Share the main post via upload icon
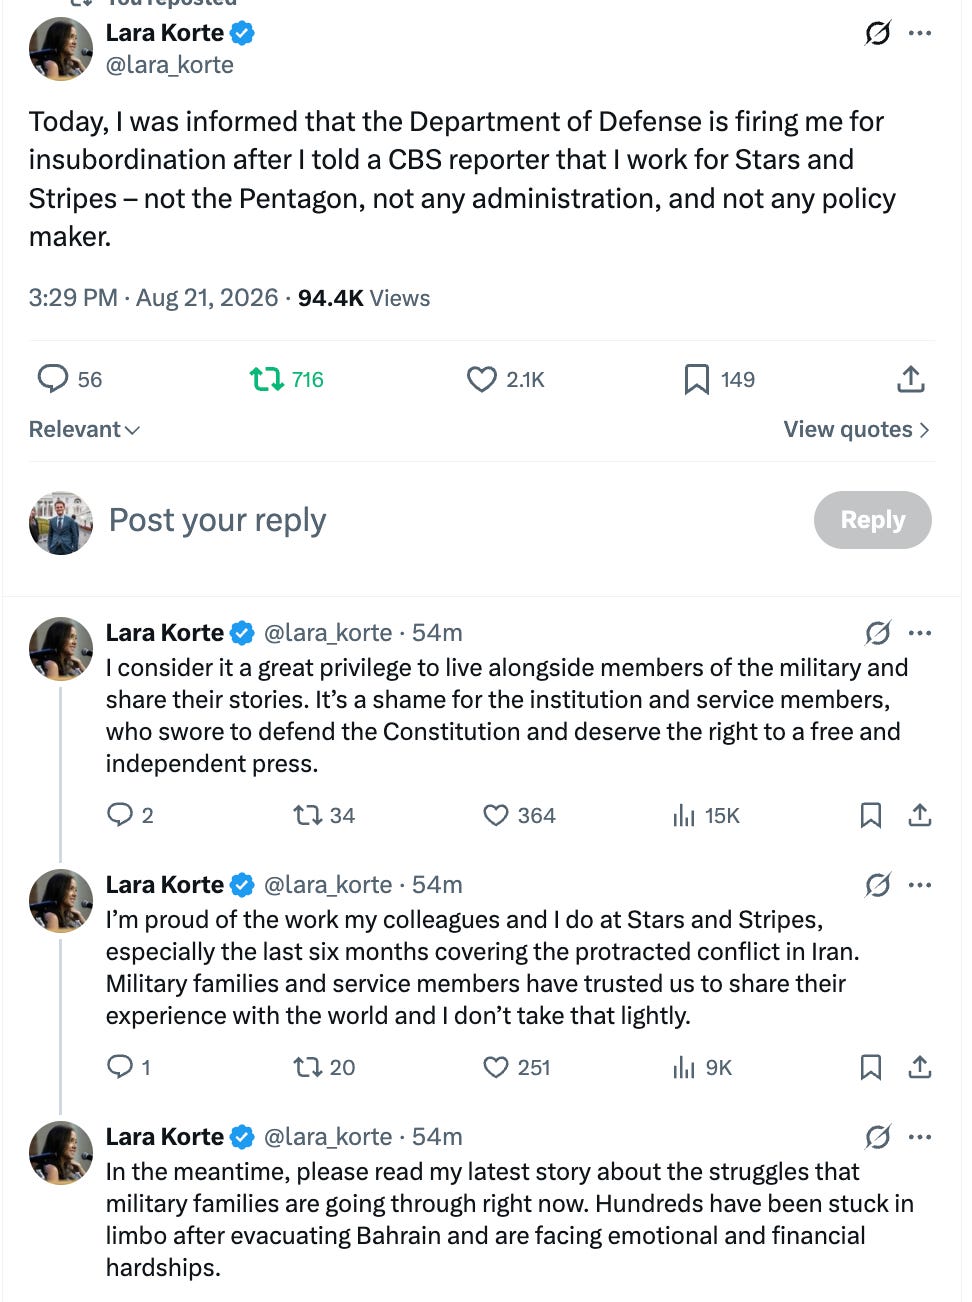The width and height of the screenshot is (972, 1302). [x=911, y=379]
